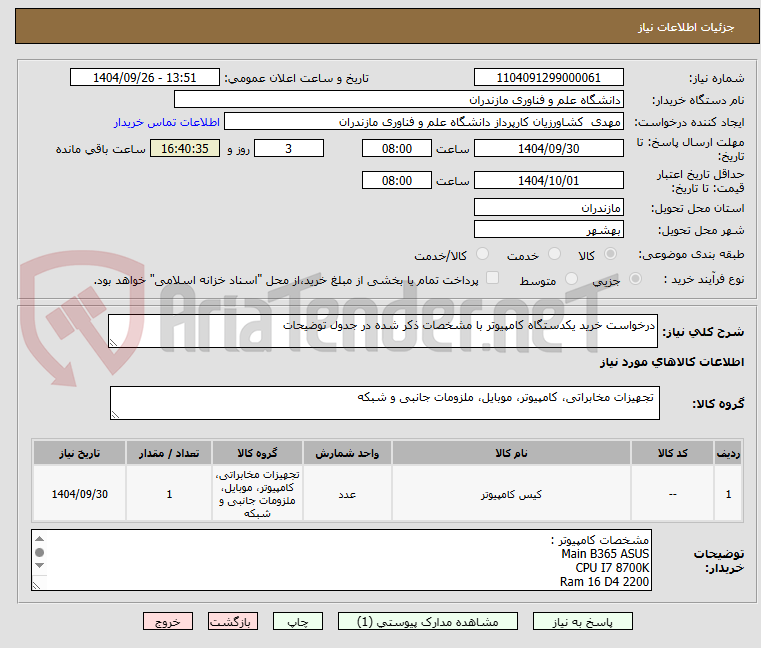Open مشاهده مدارک پیوستی (1) button
The width and height of the screenshot is (761, 648).
pyautogui.click(x=428, y=621)
